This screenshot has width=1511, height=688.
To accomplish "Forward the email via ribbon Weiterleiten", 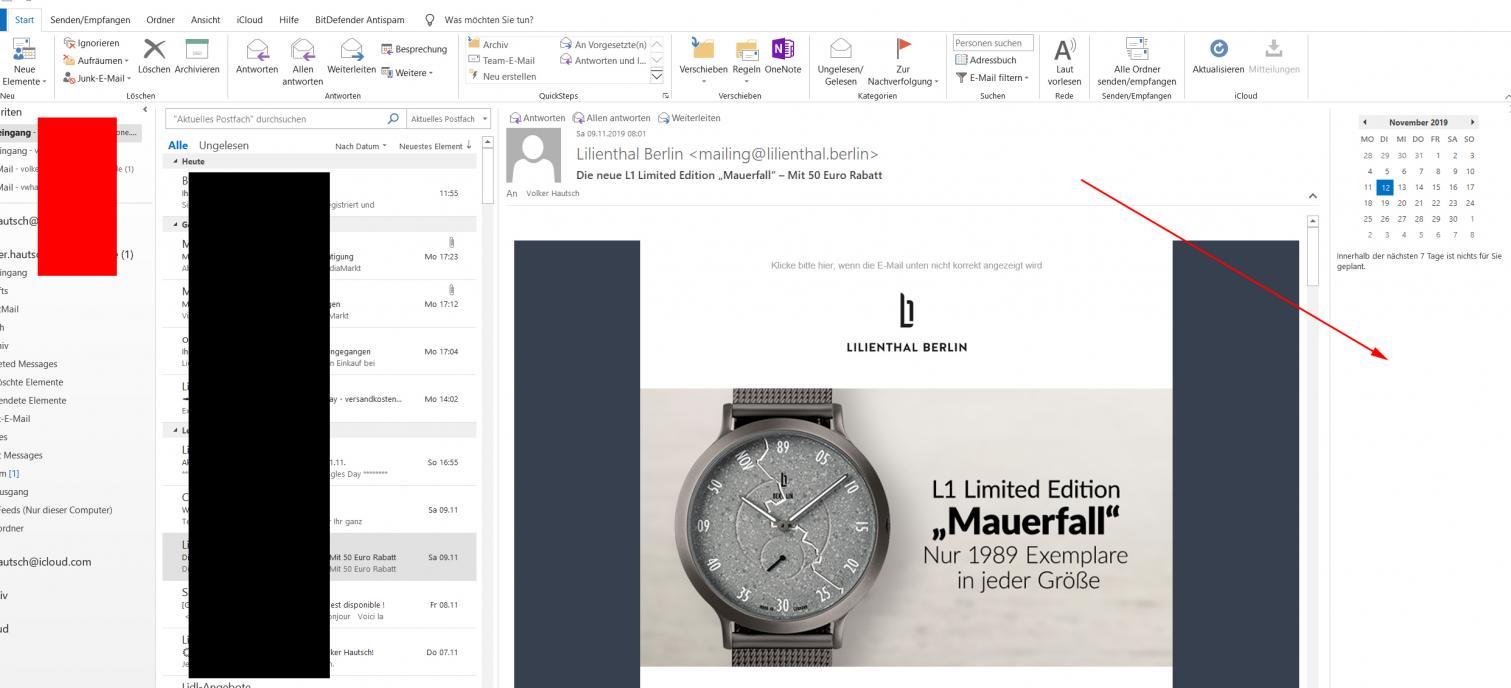I will (x=351, y=58).
